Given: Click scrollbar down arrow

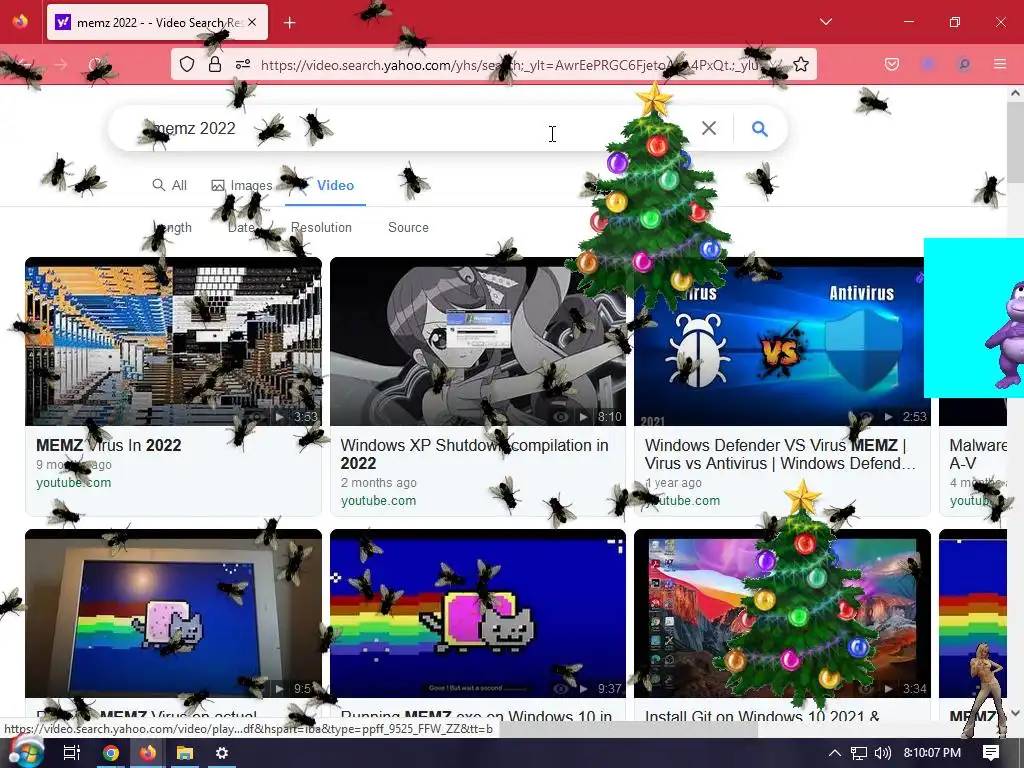Looking at the screenshot, I should (x=1015, y=713).
